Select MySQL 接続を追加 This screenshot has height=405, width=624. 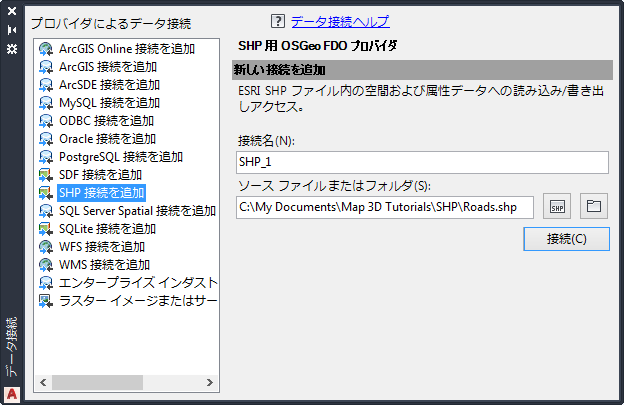tap(109, 103)
